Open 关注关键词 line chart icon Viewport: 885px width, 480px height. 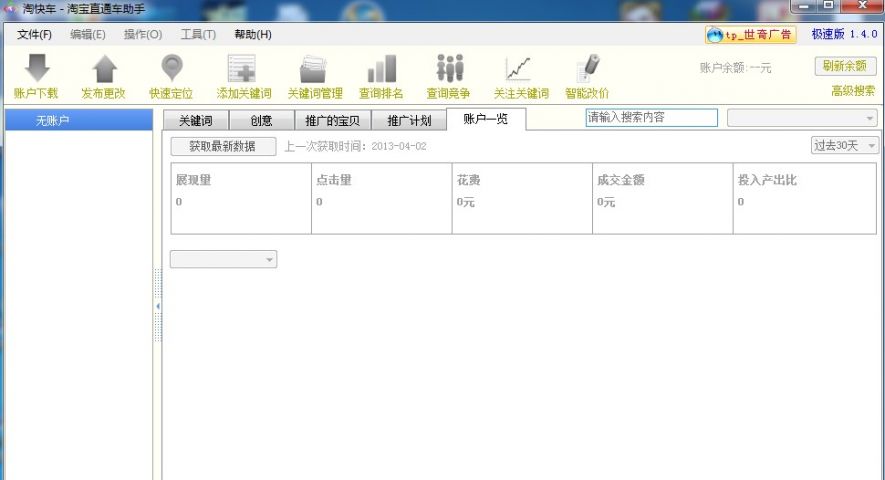520,68
